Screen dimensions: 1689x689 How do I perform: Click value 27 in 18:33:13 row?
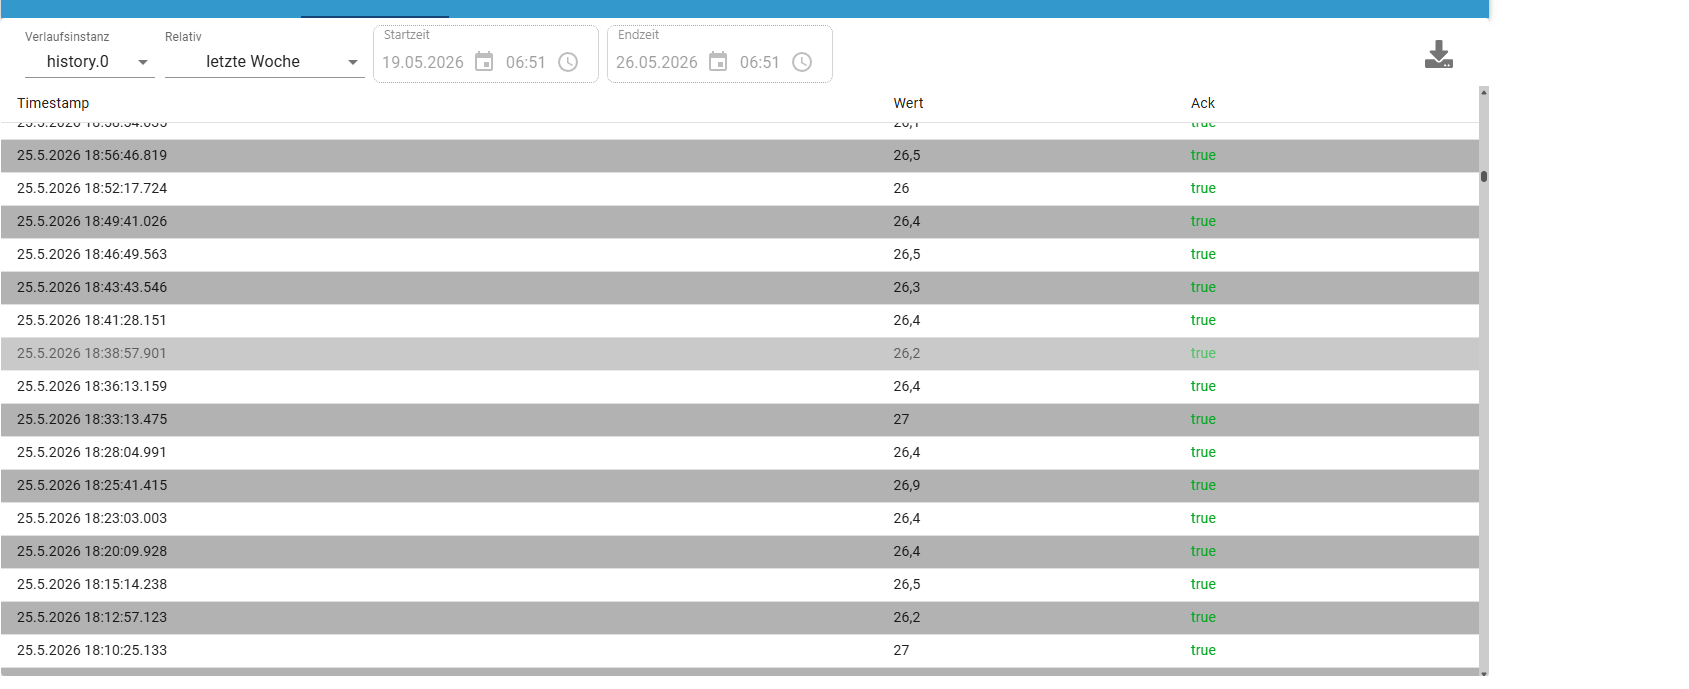coord(901,419)
